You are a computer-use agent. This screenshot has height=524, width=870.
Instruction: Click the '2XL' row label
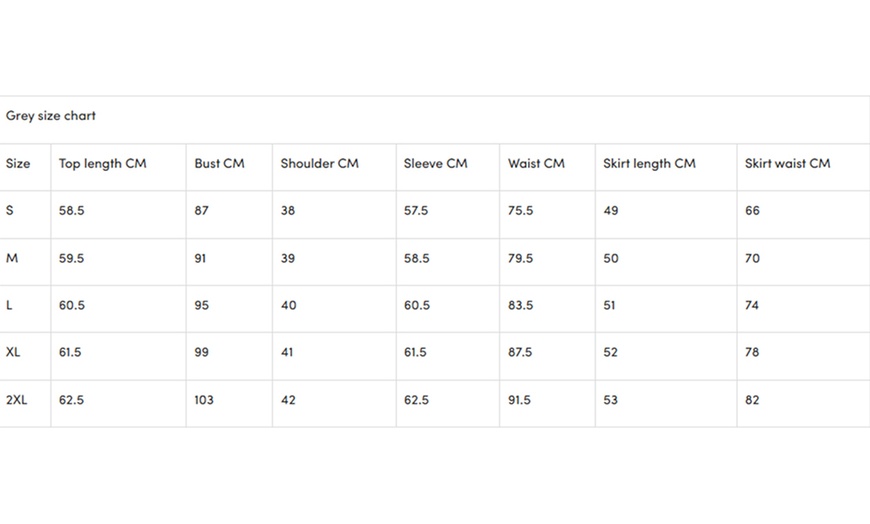(17, 400)
